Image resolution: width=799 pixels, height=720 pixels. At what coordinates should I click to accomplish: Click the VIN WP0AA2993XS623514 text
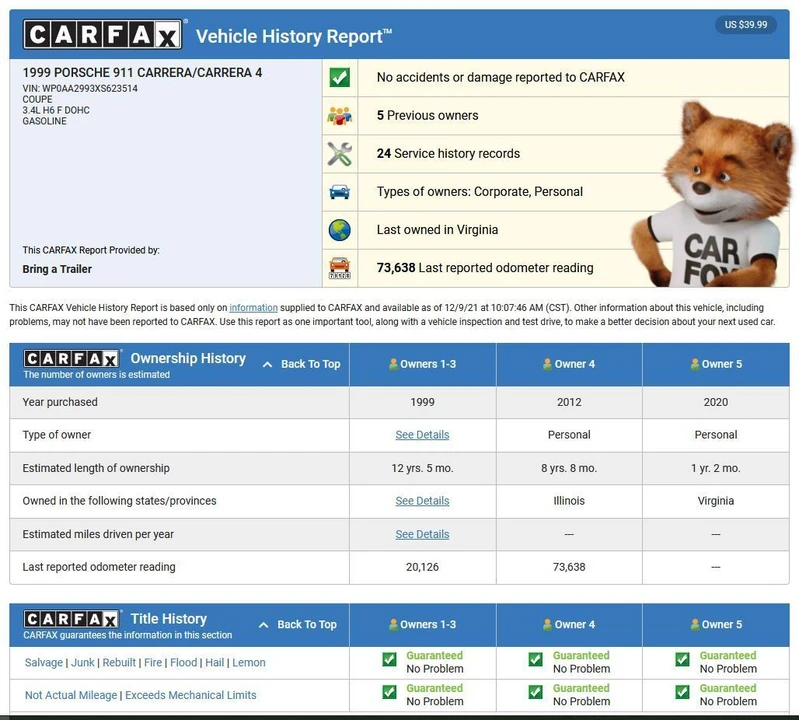80,88
